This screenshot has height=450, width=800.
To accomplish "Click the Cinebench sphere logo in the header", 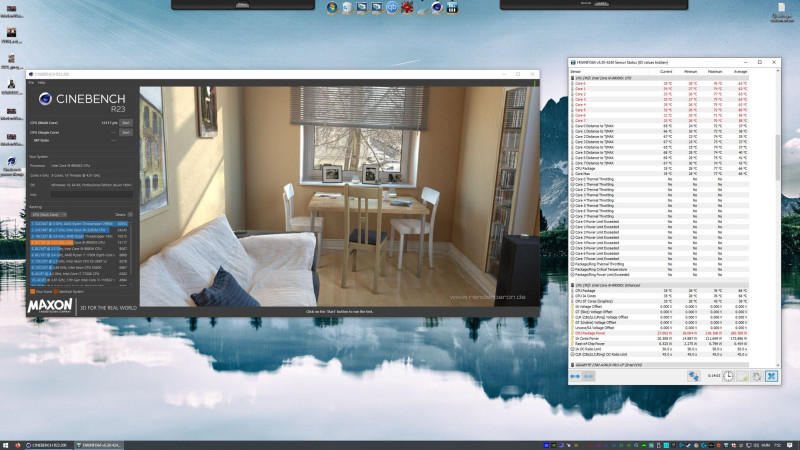I will [x=45, y=98].
